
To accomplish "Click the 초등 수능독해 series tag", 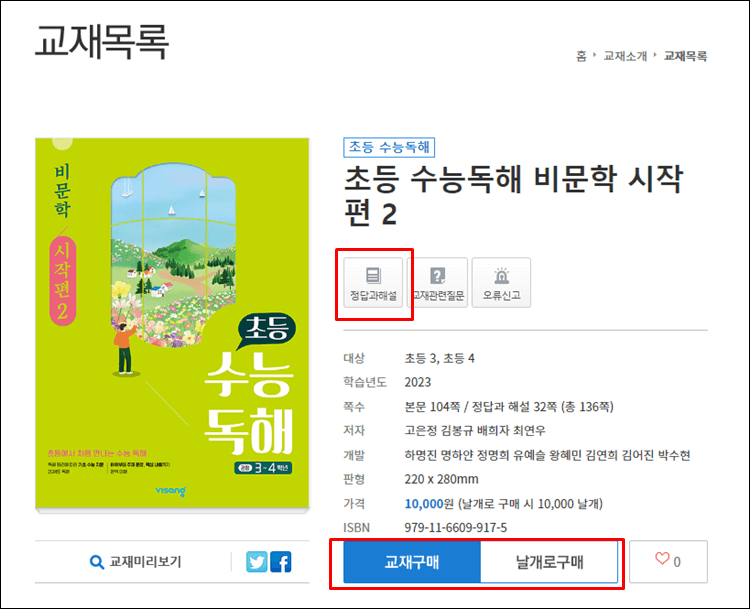I will pos(389,147).
